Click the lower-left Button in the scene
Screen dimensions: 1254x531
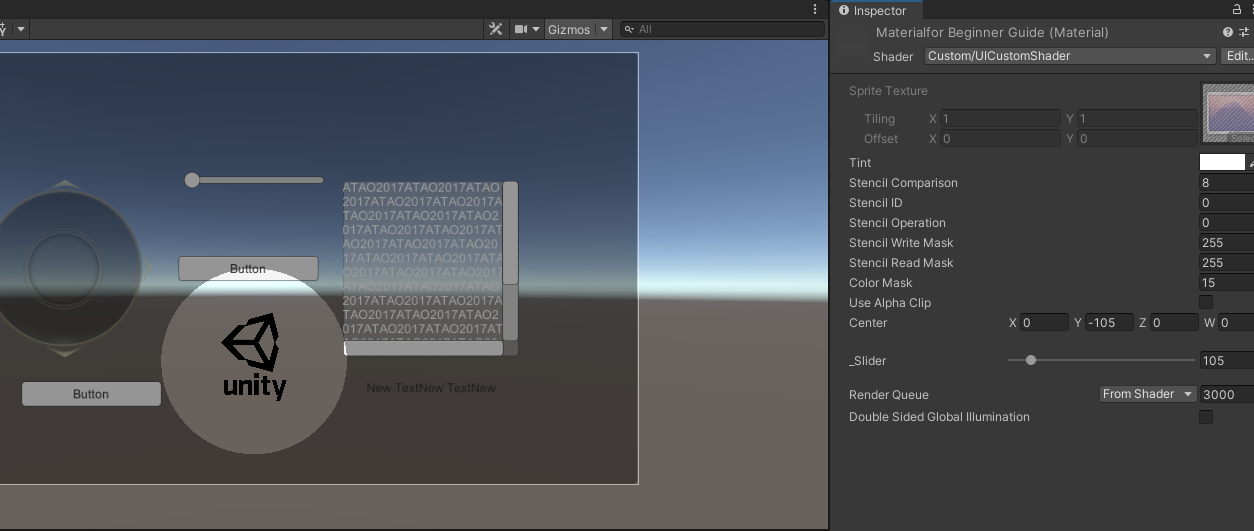(91, 394)
